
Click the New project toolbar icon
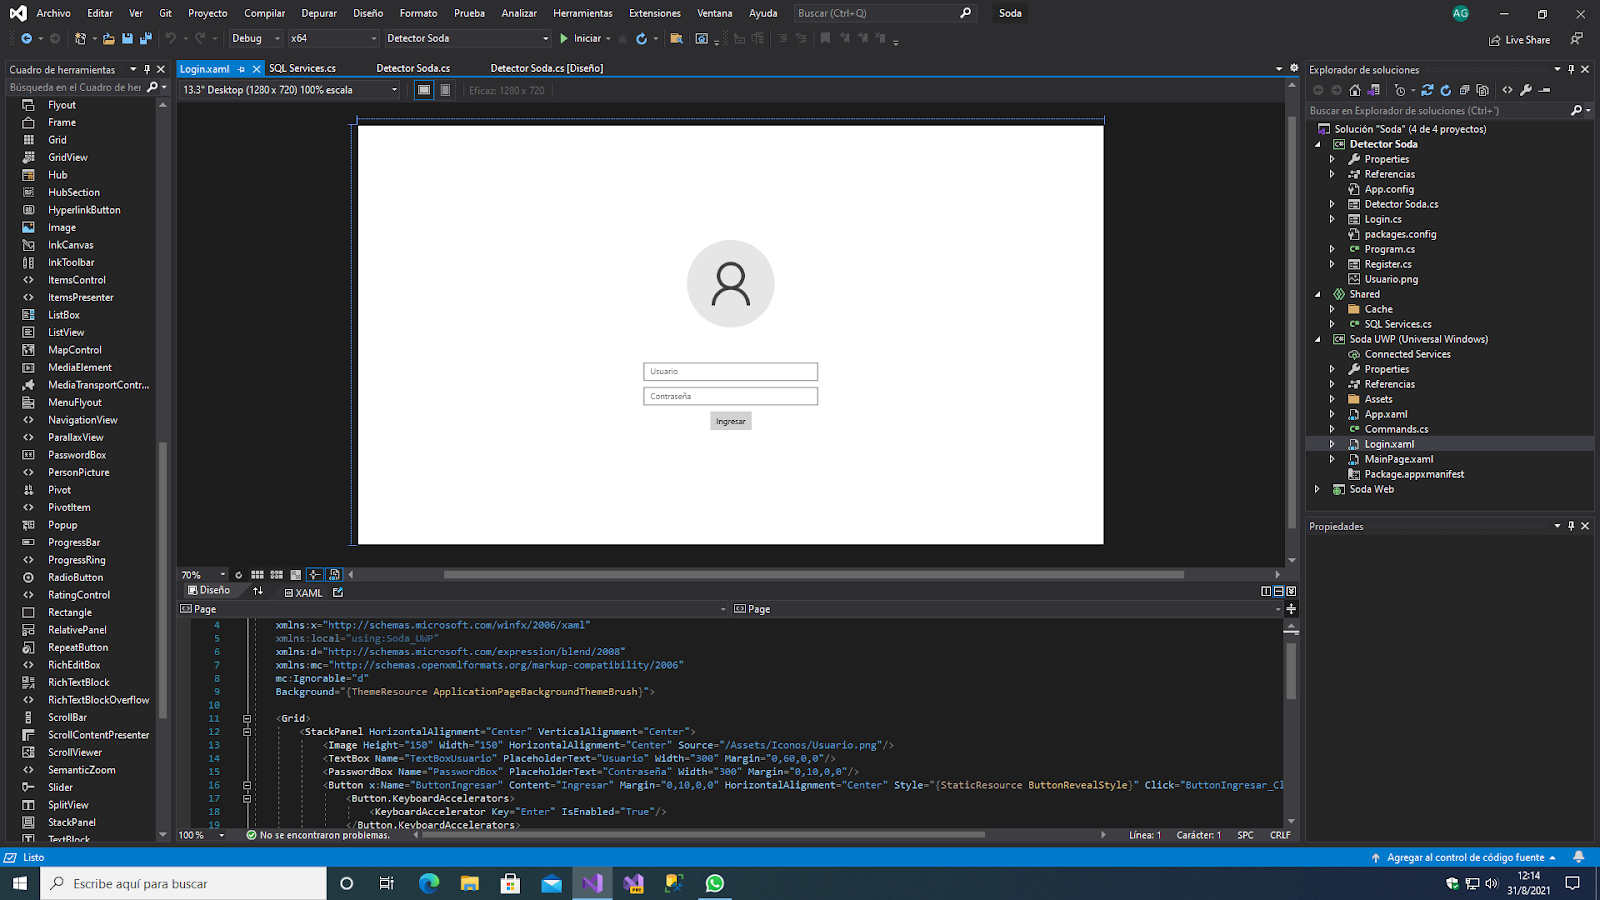click(x=80, y=38)
